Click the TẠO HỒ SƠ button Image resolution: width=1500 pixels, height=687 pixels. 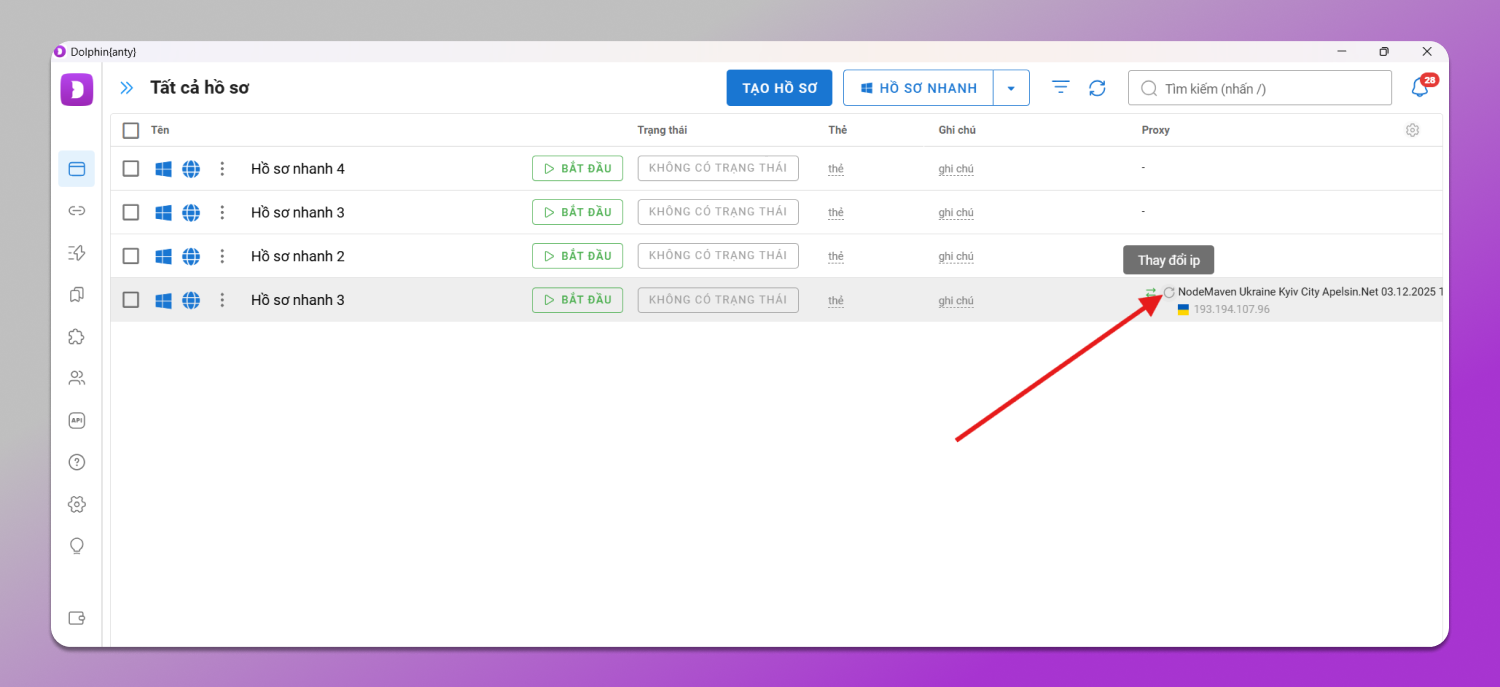click(x=779, y=88)
